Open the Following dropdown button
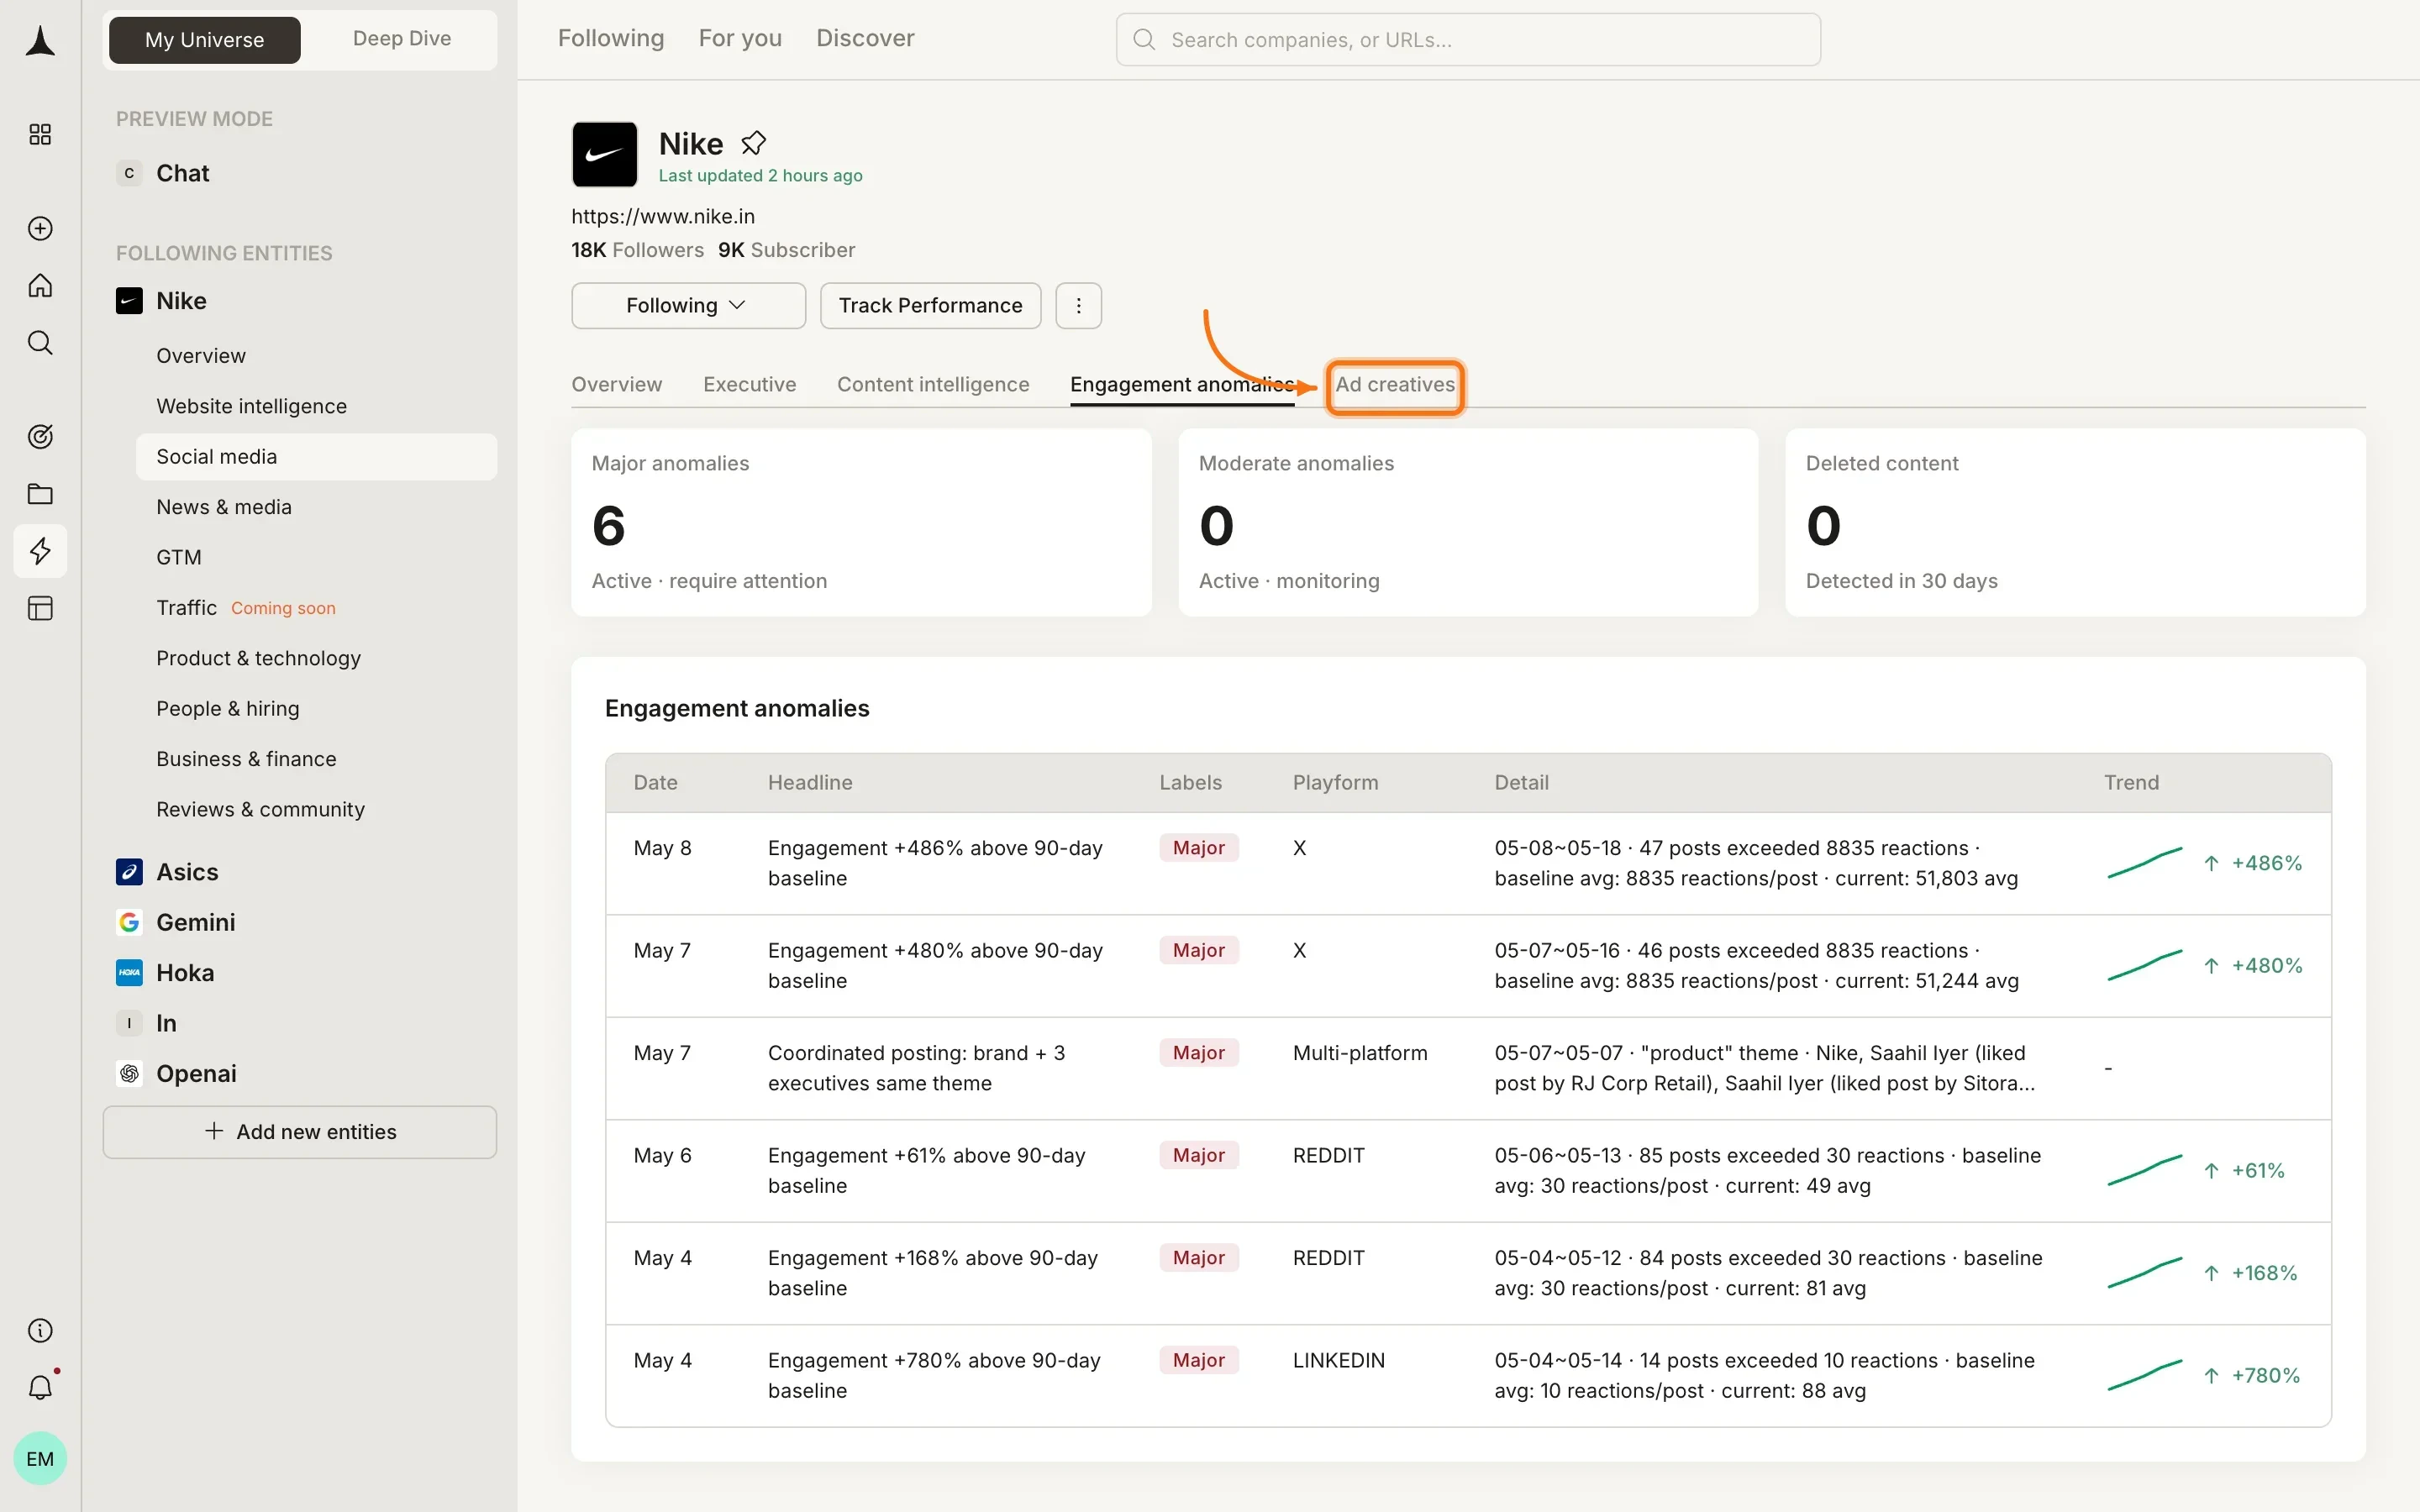2420x1512 pixels. [x=688, y=305]
